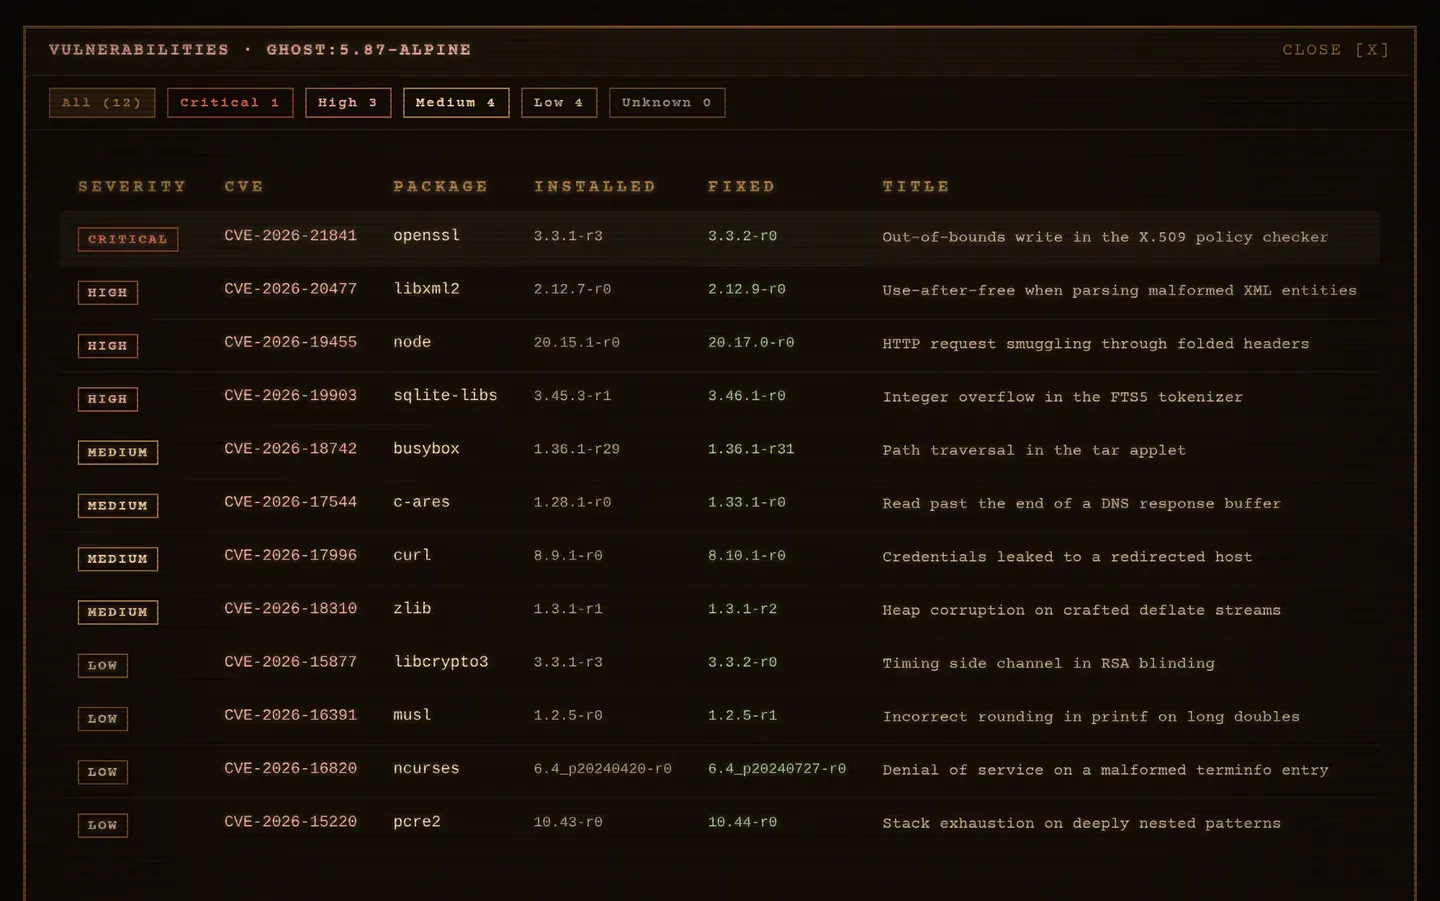Click the FIXED column header
Viewport: 1440px width, 901px height.
click(742, 187)
